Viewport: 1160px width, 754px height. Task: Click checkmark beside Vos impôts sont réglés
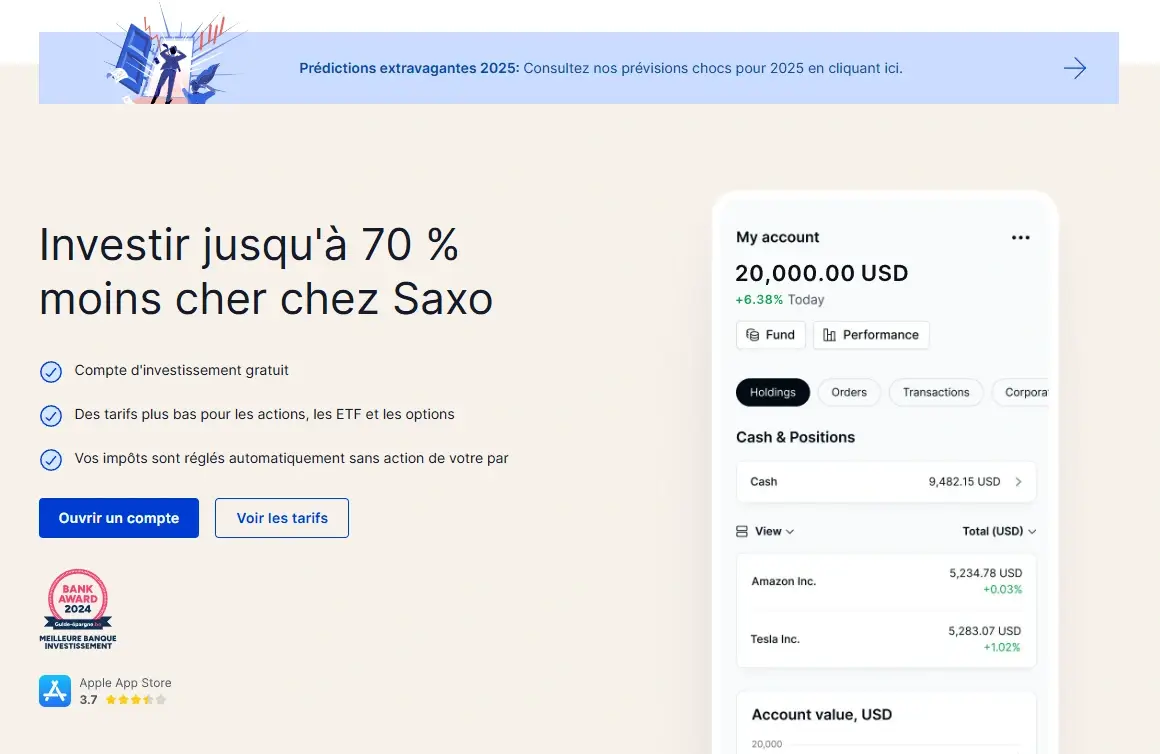click(51, 459)
